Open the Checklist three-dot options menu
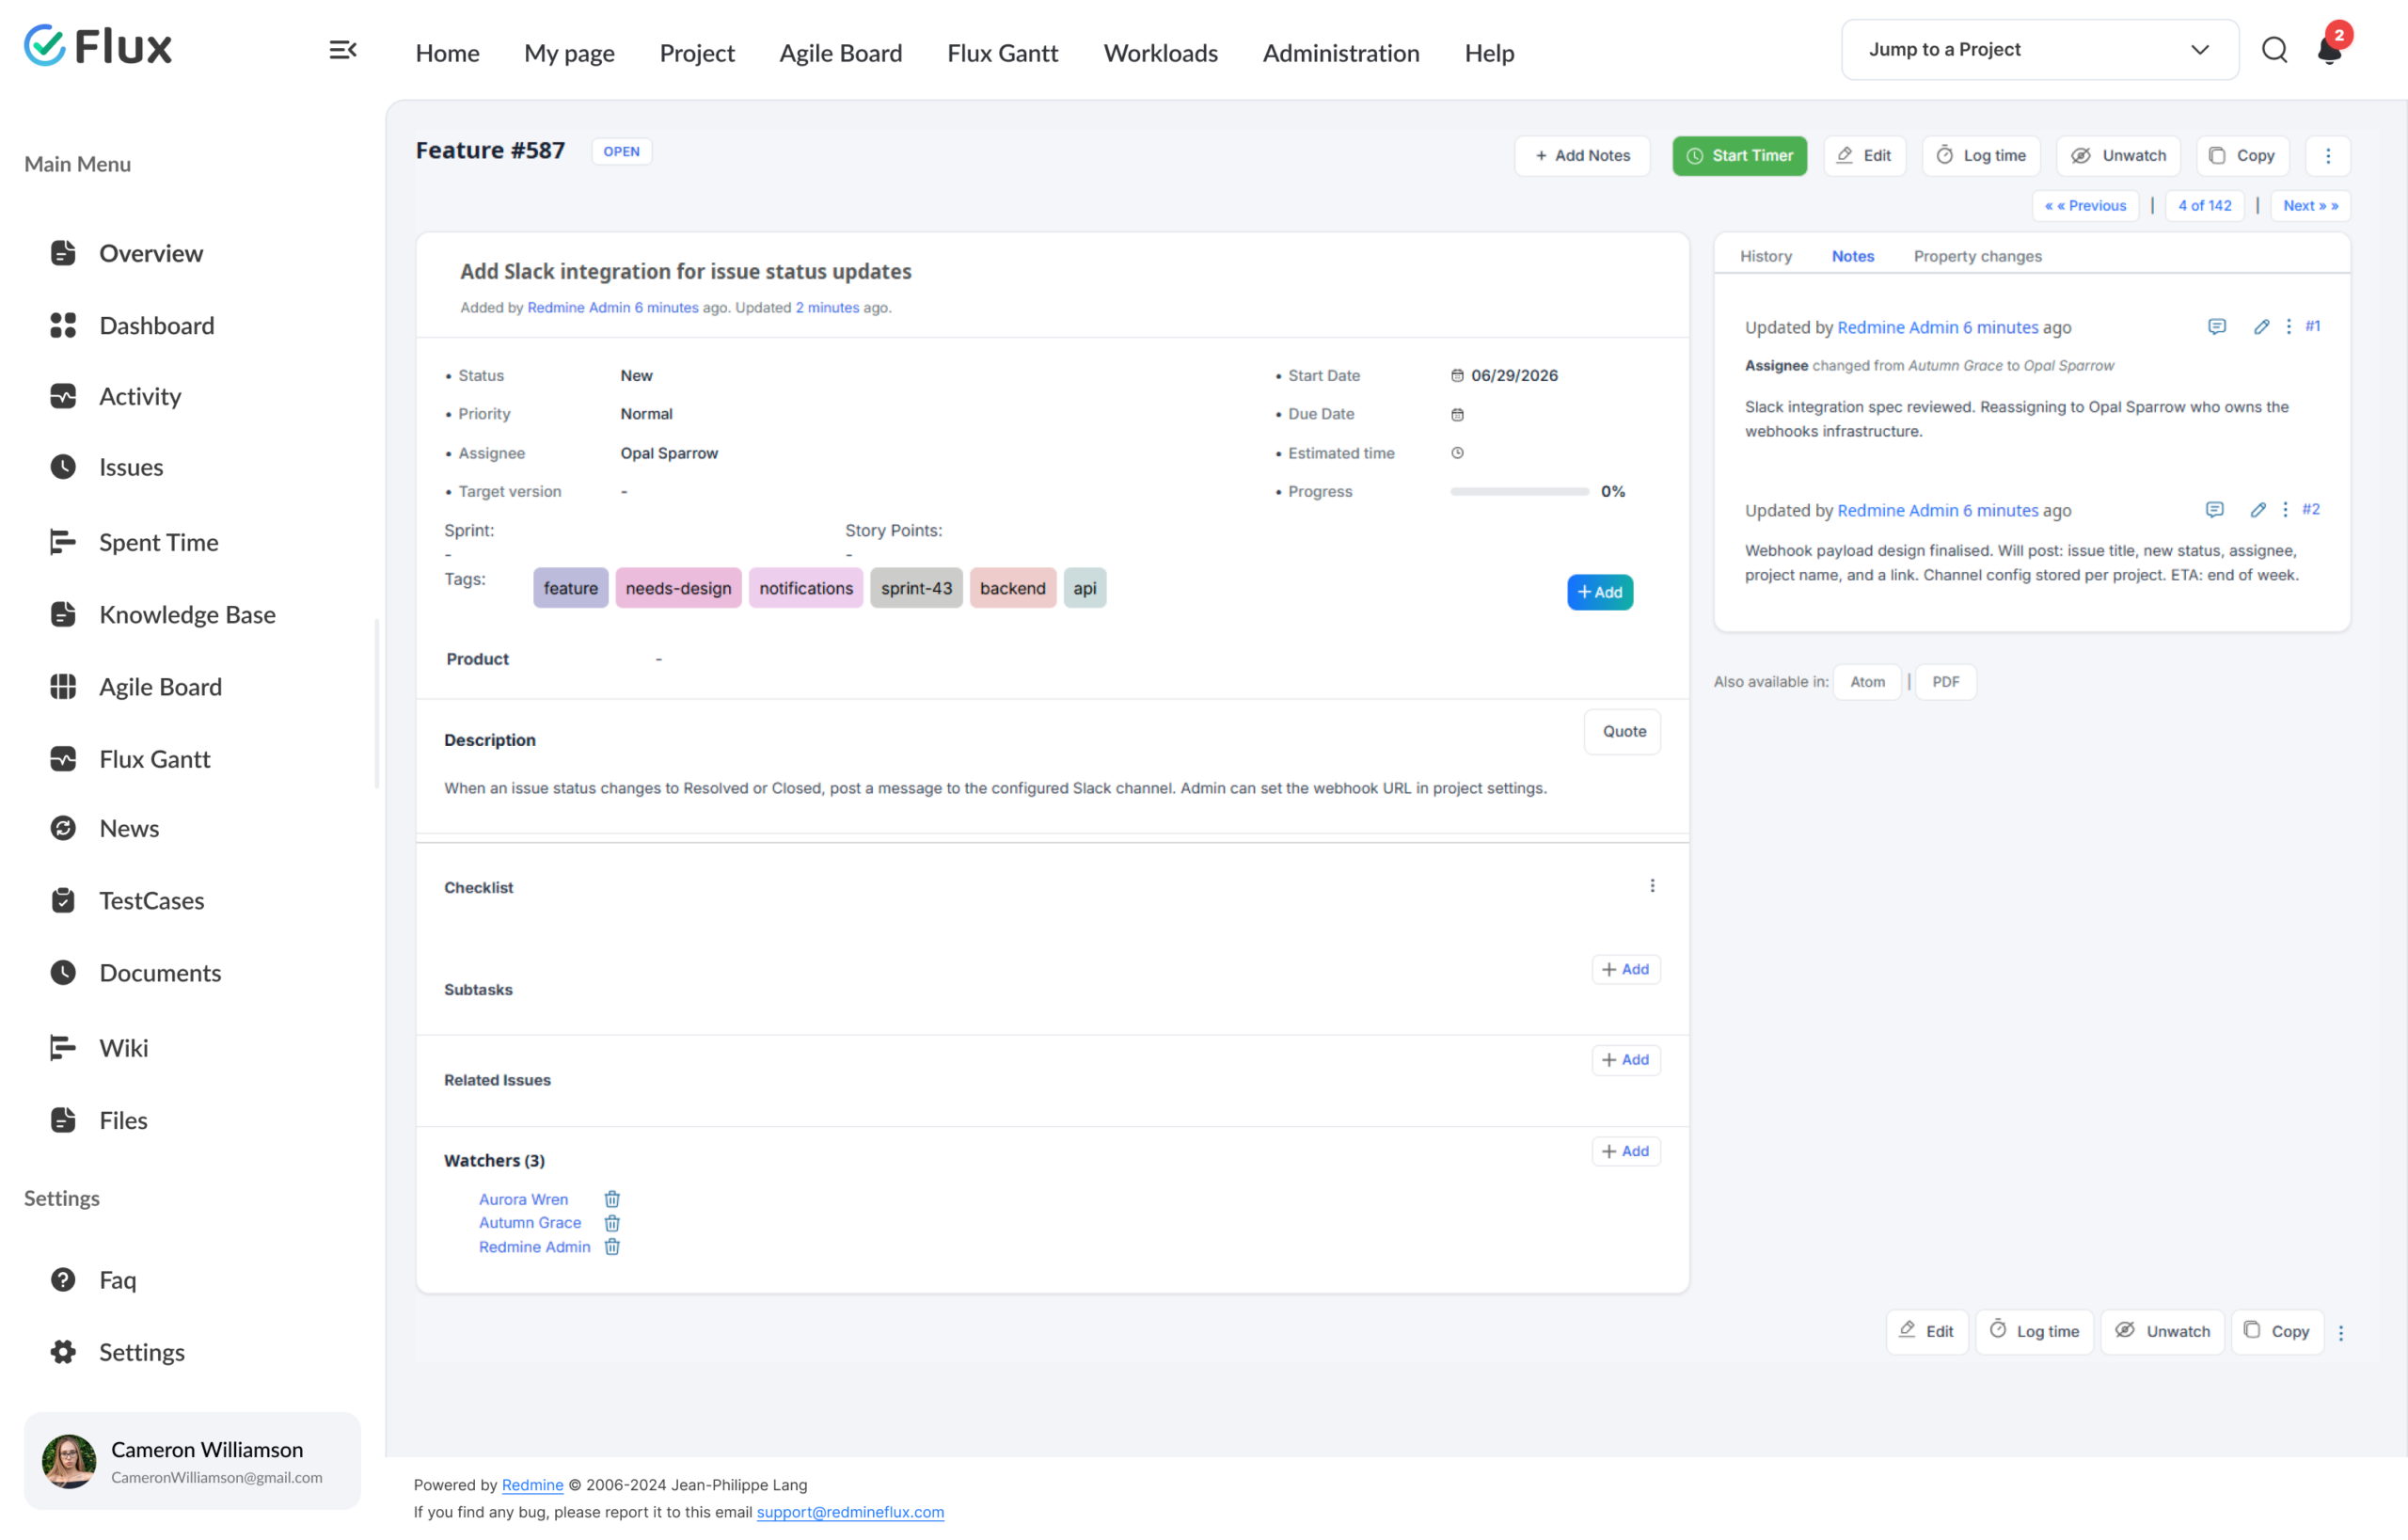The image size is (2408, 1540). pyautogui.click(x=1652, y=886)
